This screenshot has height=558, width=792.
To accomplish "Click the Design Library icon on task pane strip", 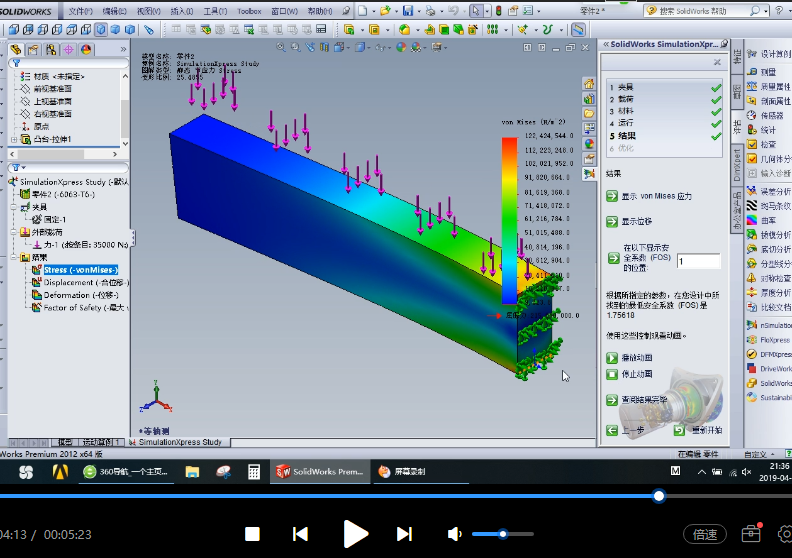I will (589, 98).
